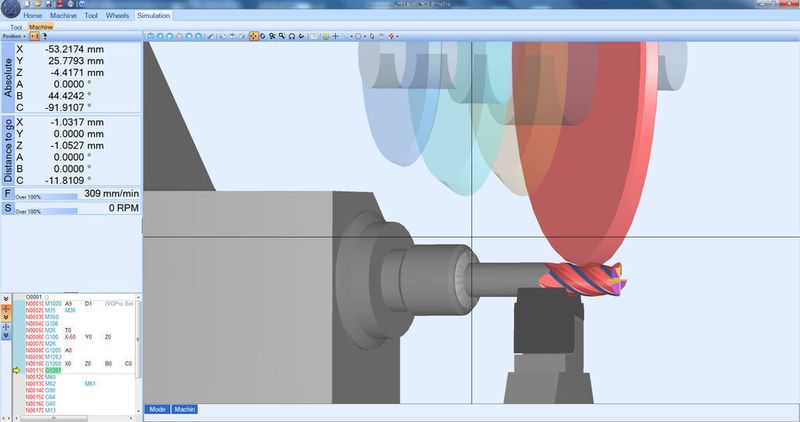Toggle the orange position display button

click(34, 36)
